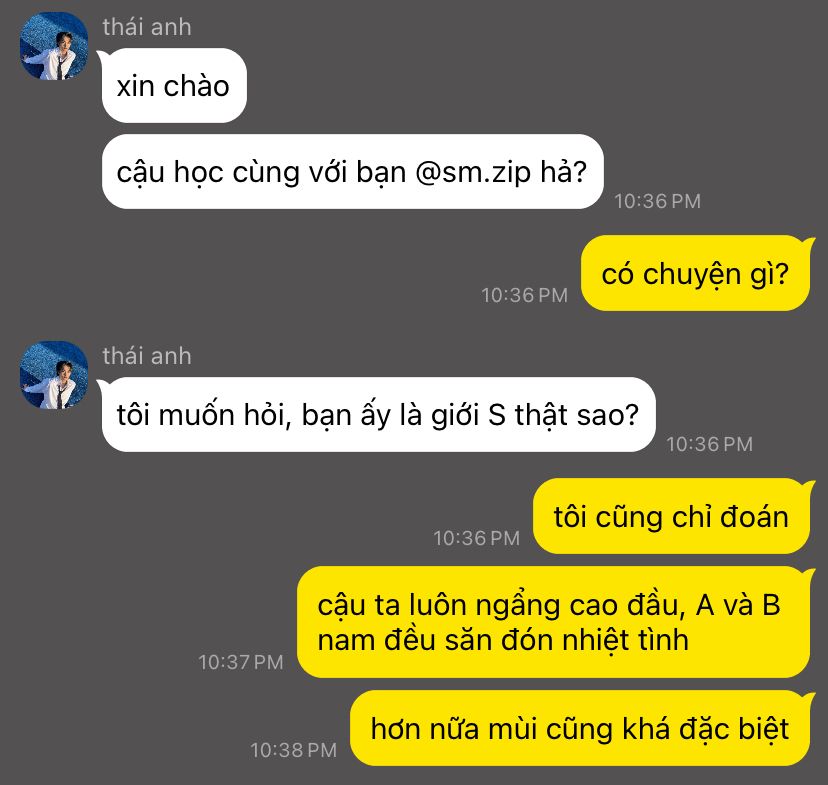The width and height of the screenshot is (828, 785).
Task: Tap the yellow 'có chuyện gì?' bubble
Action: click(x=695, y=273)
